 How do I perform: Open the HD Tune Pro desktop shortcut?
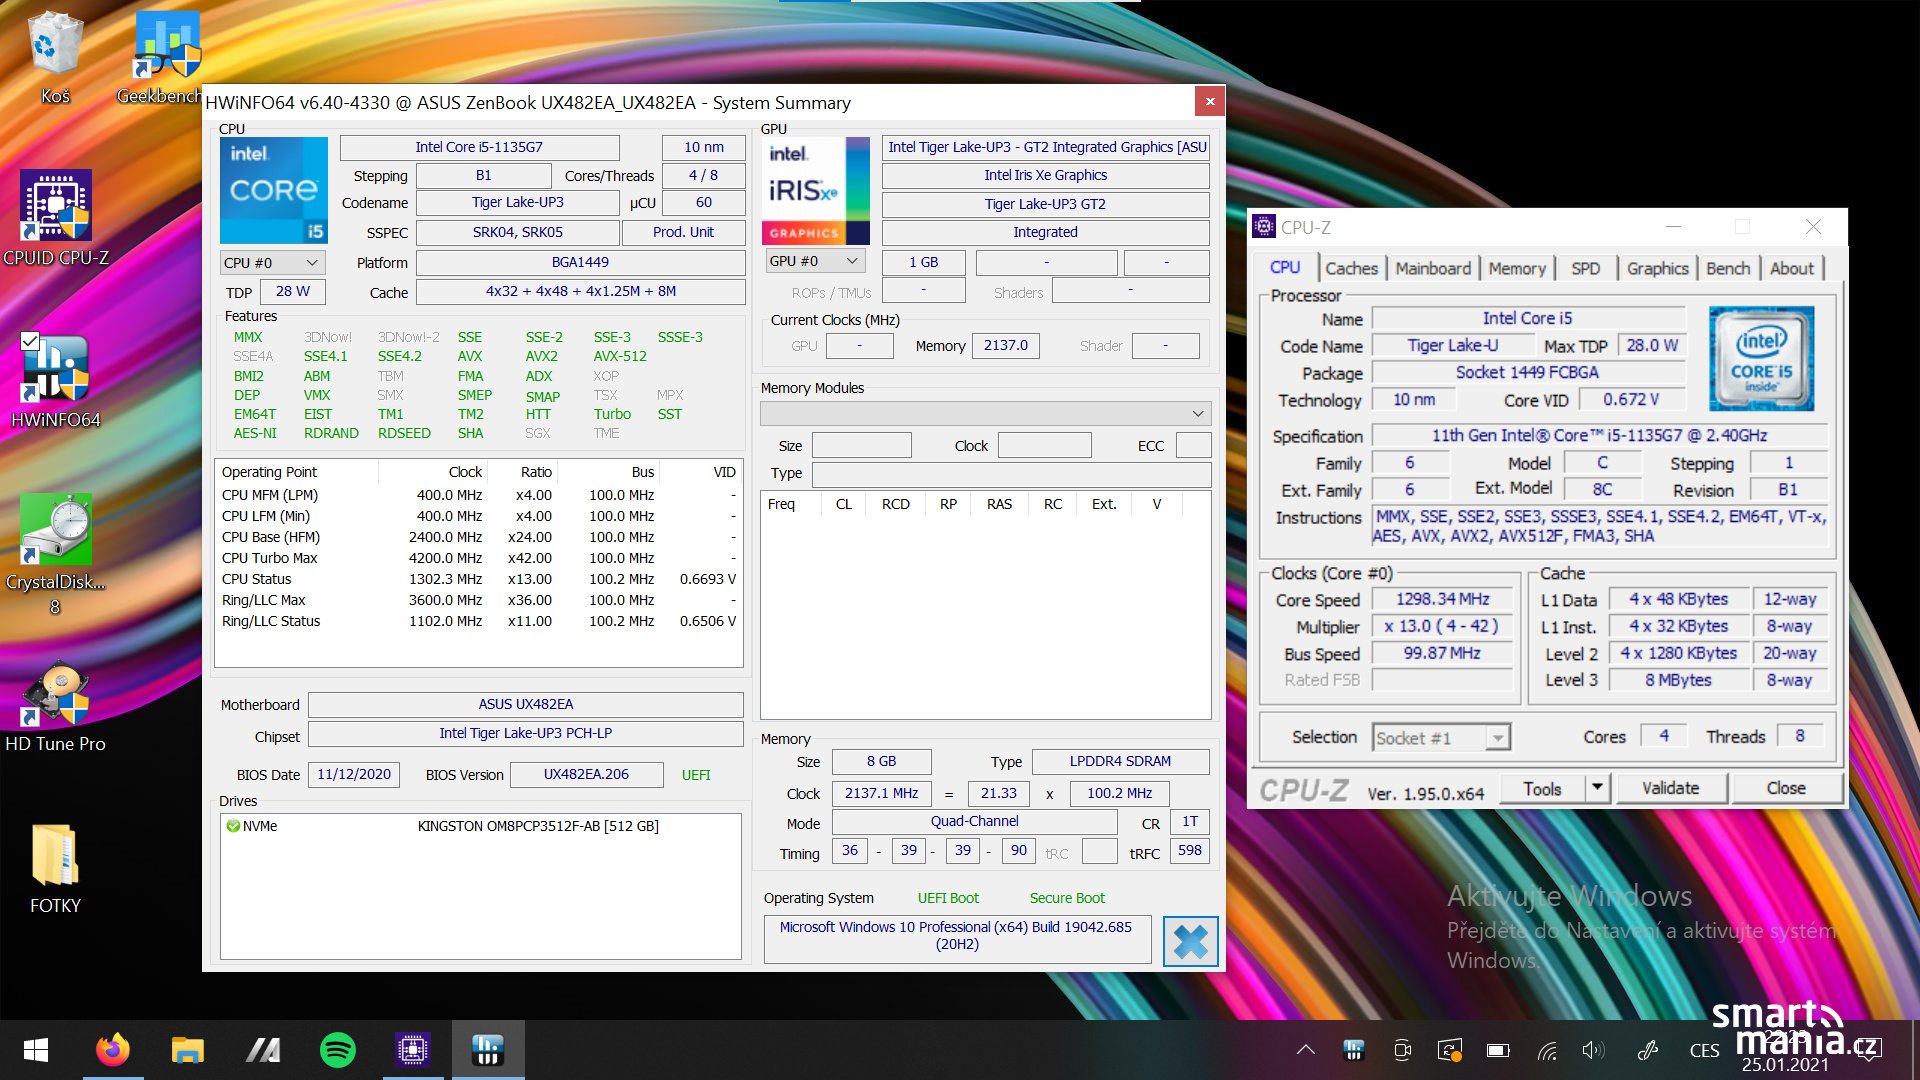click(56, 705)
